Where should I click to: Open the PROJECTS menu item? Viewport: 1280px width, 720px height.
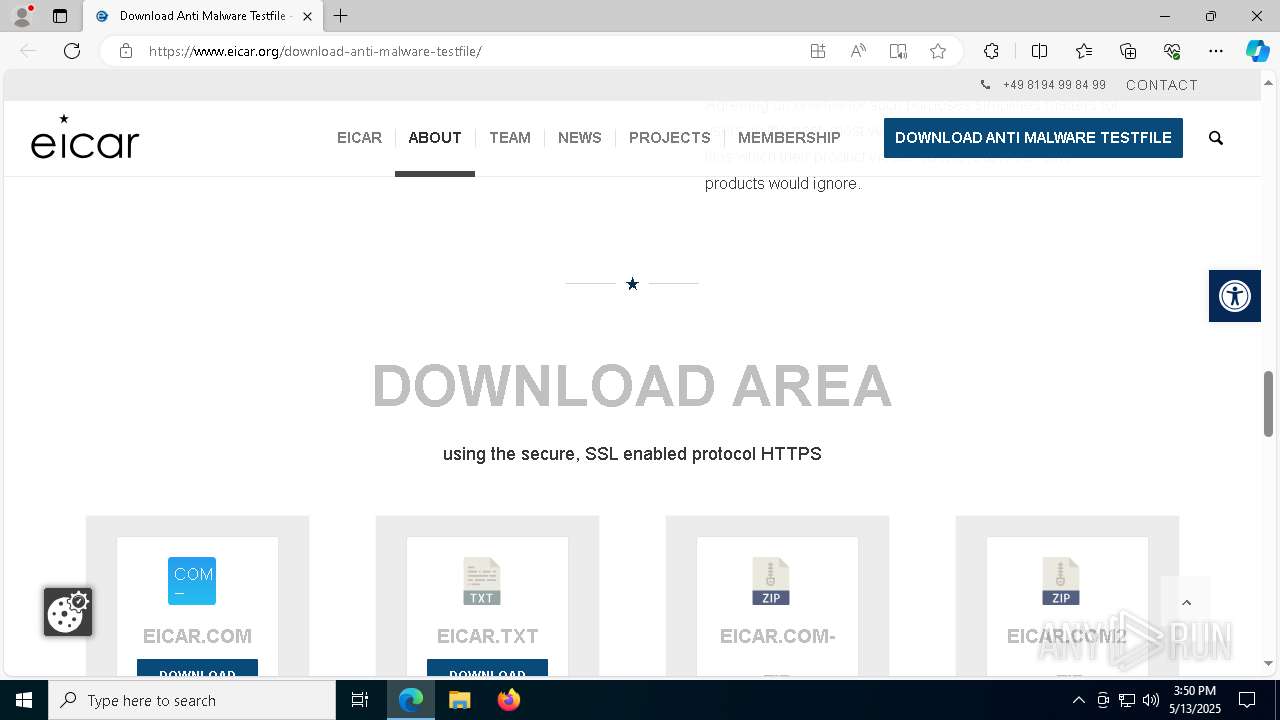[670, 138]
